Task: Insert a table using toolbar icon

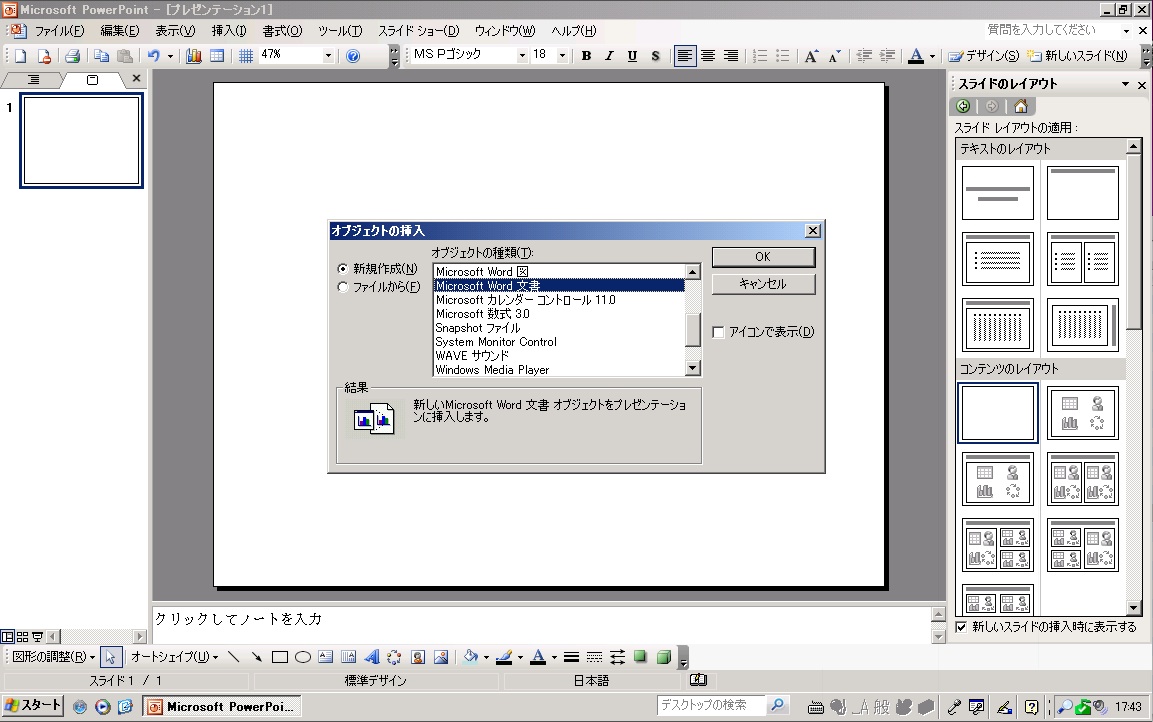Action: (x=217, y=56)
